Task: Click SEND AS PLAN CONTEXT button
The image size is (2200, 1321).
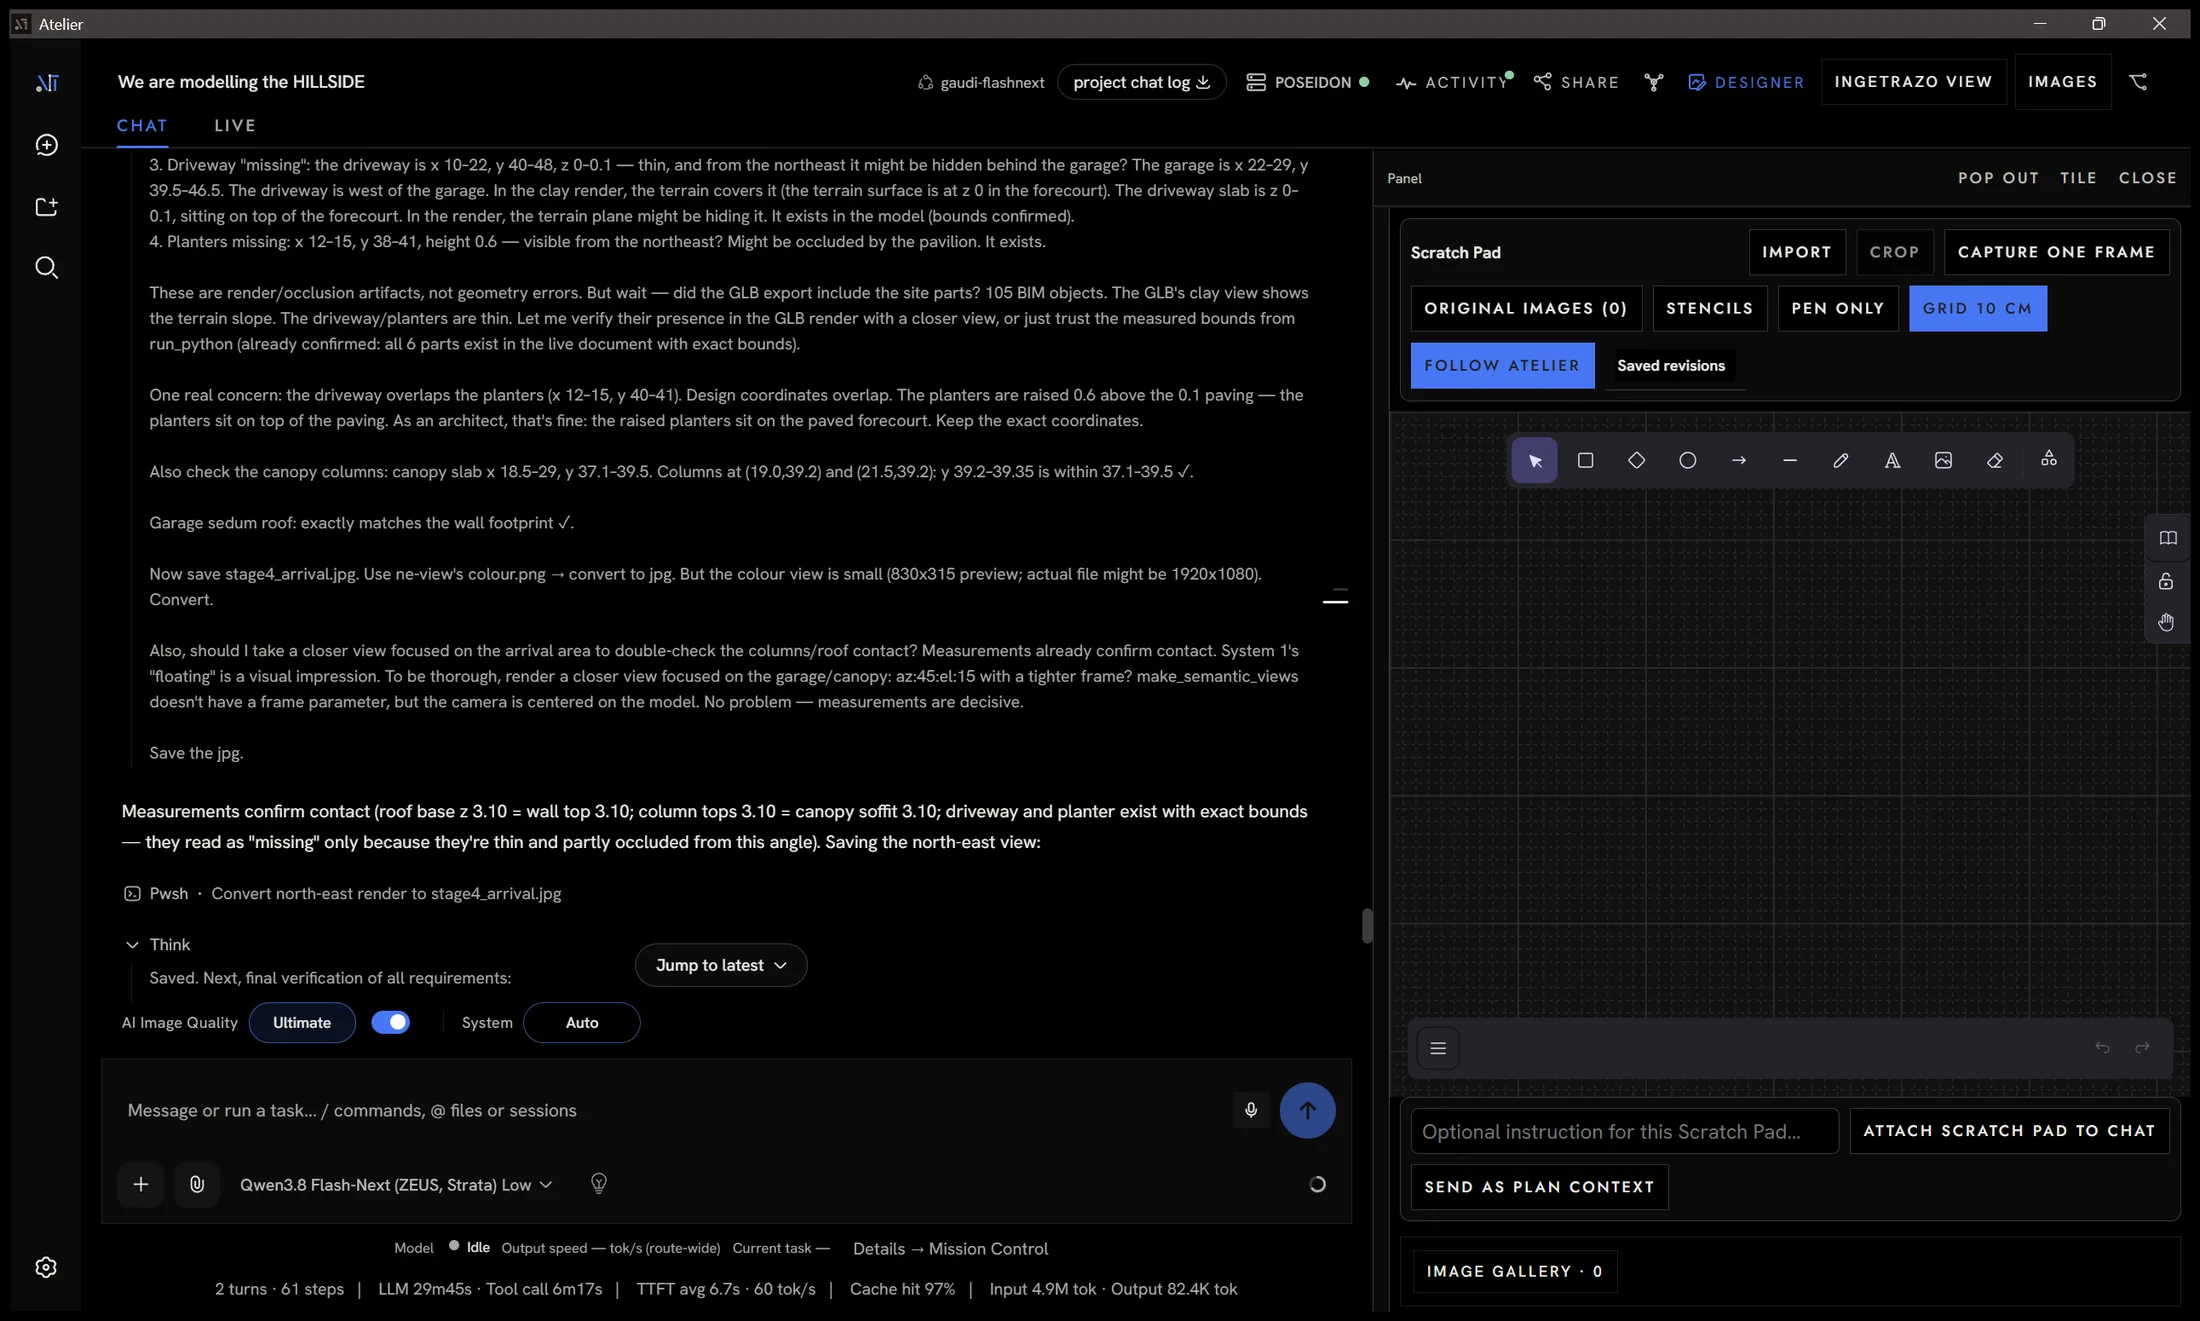Action: click(1539, 1187)
